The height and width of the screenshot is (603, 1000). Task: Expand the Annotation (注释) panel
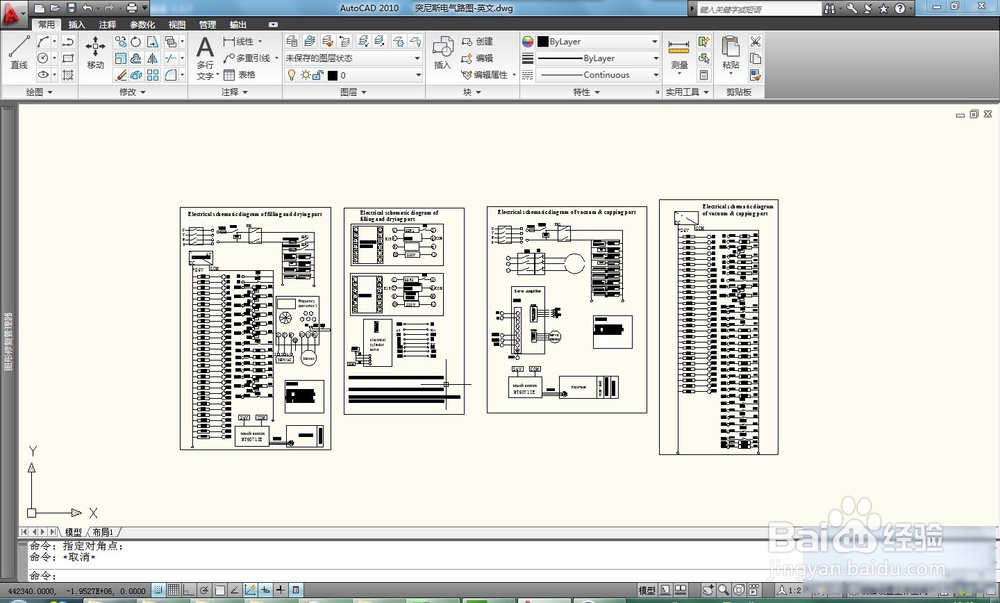click(x=235, y=92)
